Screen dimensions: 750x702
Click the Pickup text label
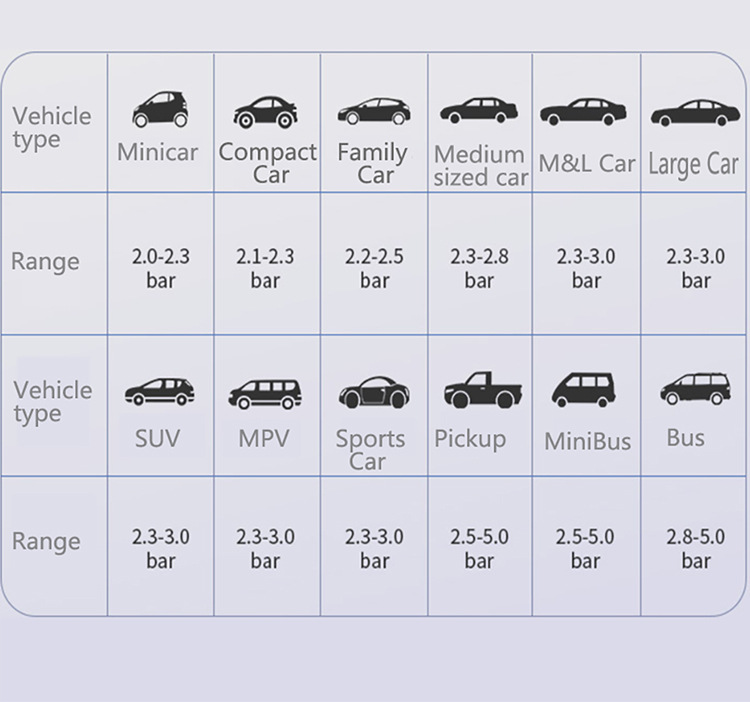(x=470, y=439)
